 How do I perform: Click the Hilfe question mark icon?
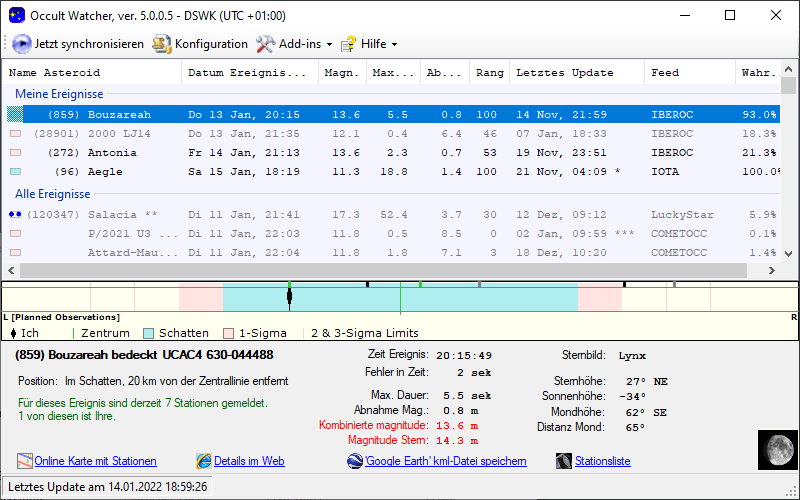349,44
